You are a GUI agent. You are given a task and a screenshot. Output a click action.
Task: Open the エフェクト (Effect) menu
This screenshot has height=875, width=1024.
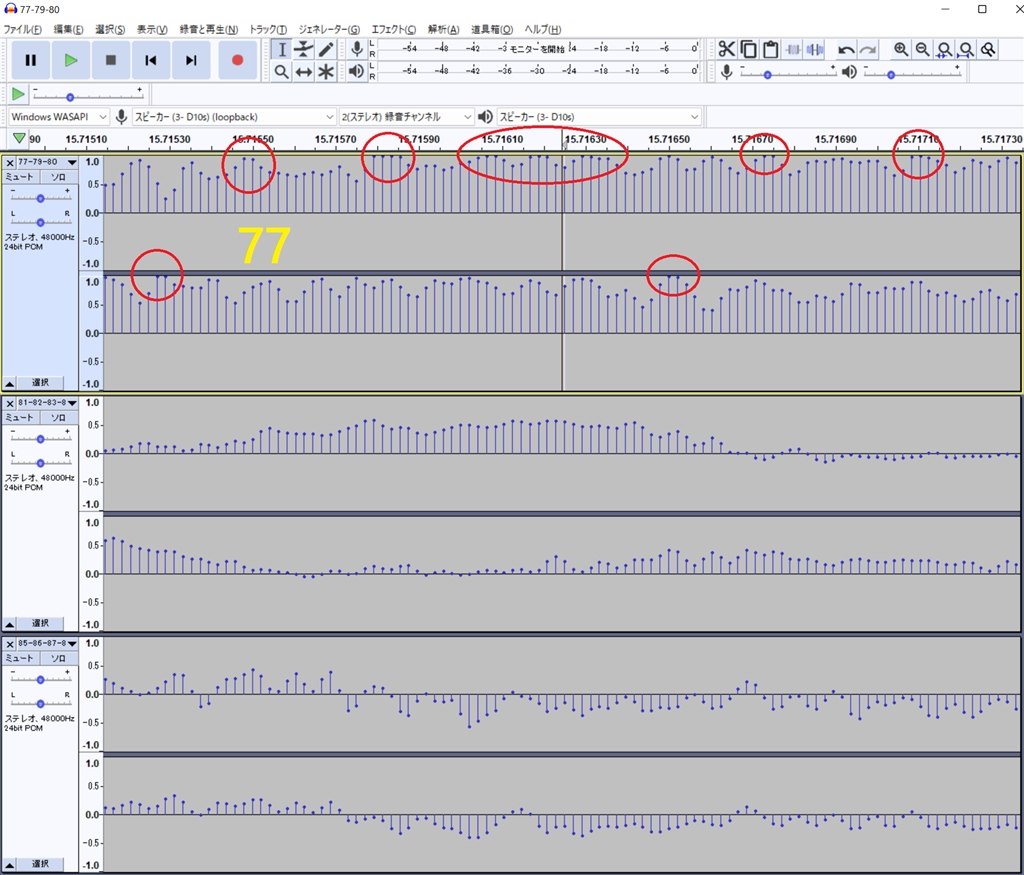tap(393, 29)
